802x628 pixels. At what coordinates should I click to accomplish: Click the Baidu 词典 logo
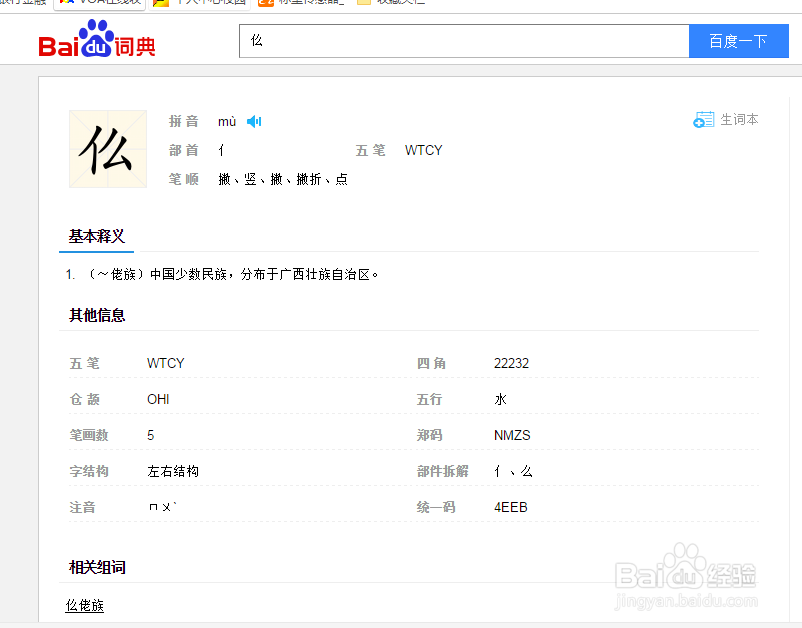tap(95, 42)
